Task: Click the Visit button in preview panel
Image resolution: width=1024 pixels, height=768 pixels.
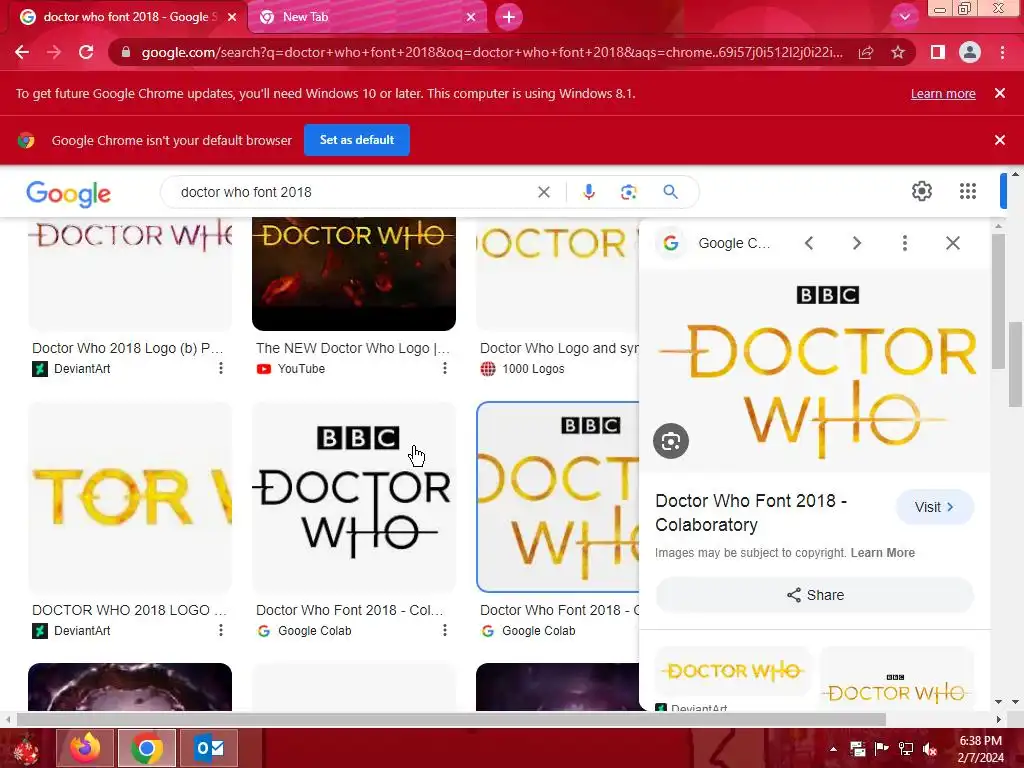Action: coord(935,507)
